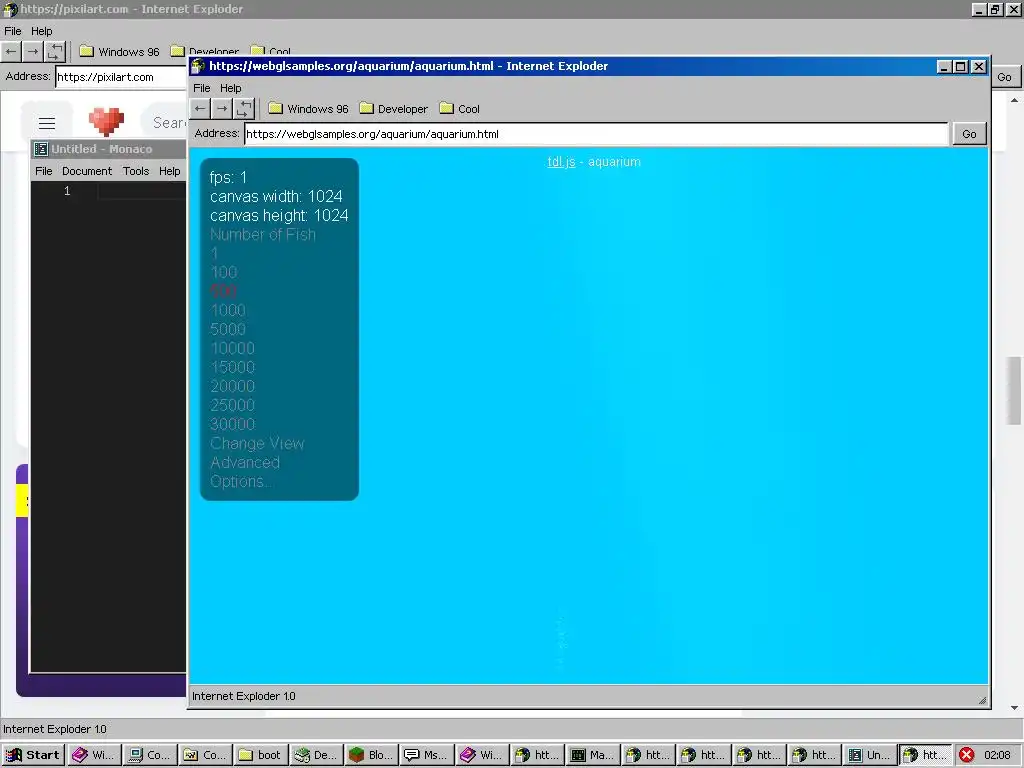Set number of fish to 10000

coord(232,348)
